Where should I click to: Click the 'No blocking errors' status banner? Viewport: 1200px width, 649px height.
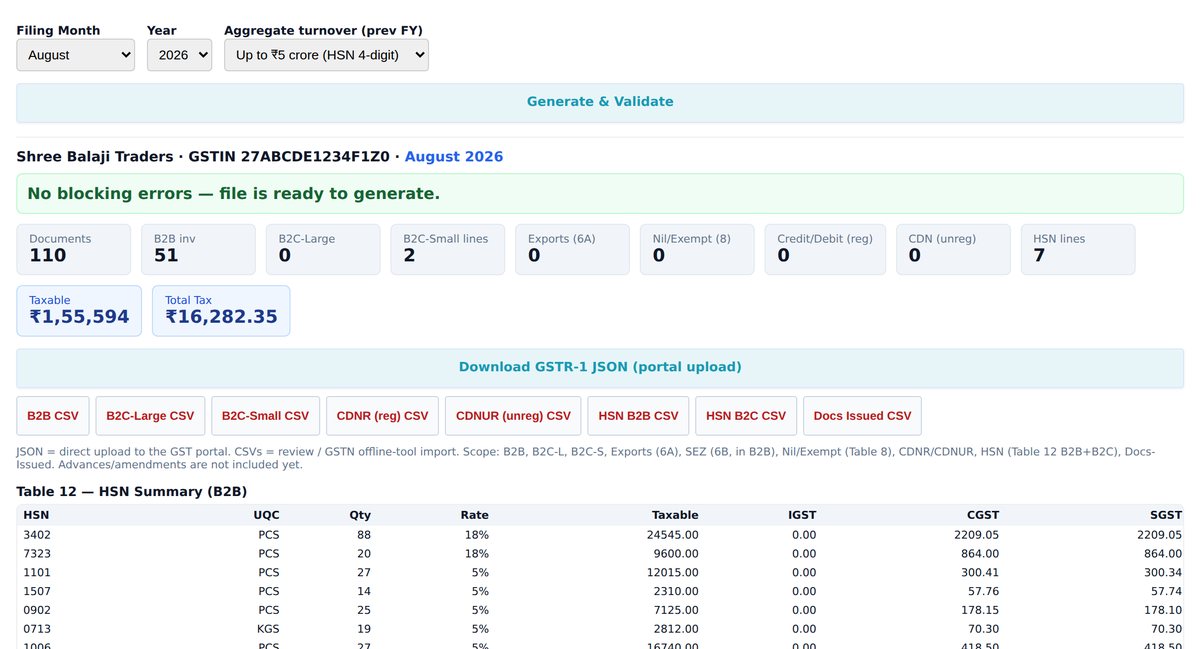(600, 193)
